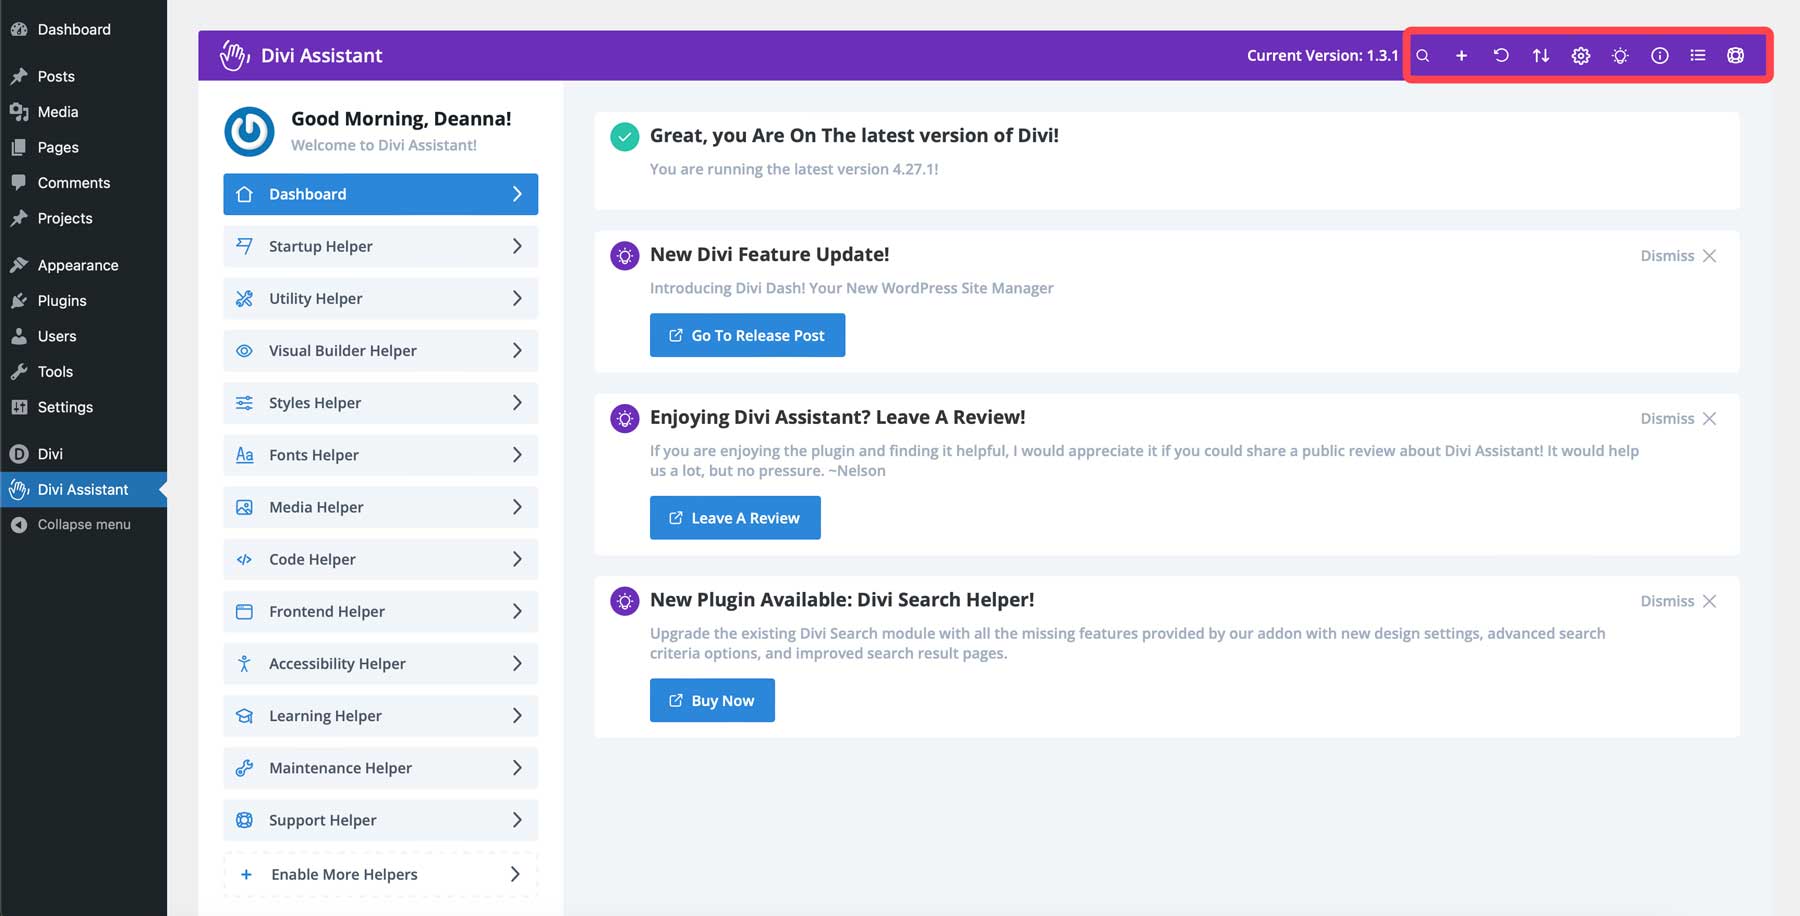
Task: Click the changelog list icon
Action: (1697, 55)
